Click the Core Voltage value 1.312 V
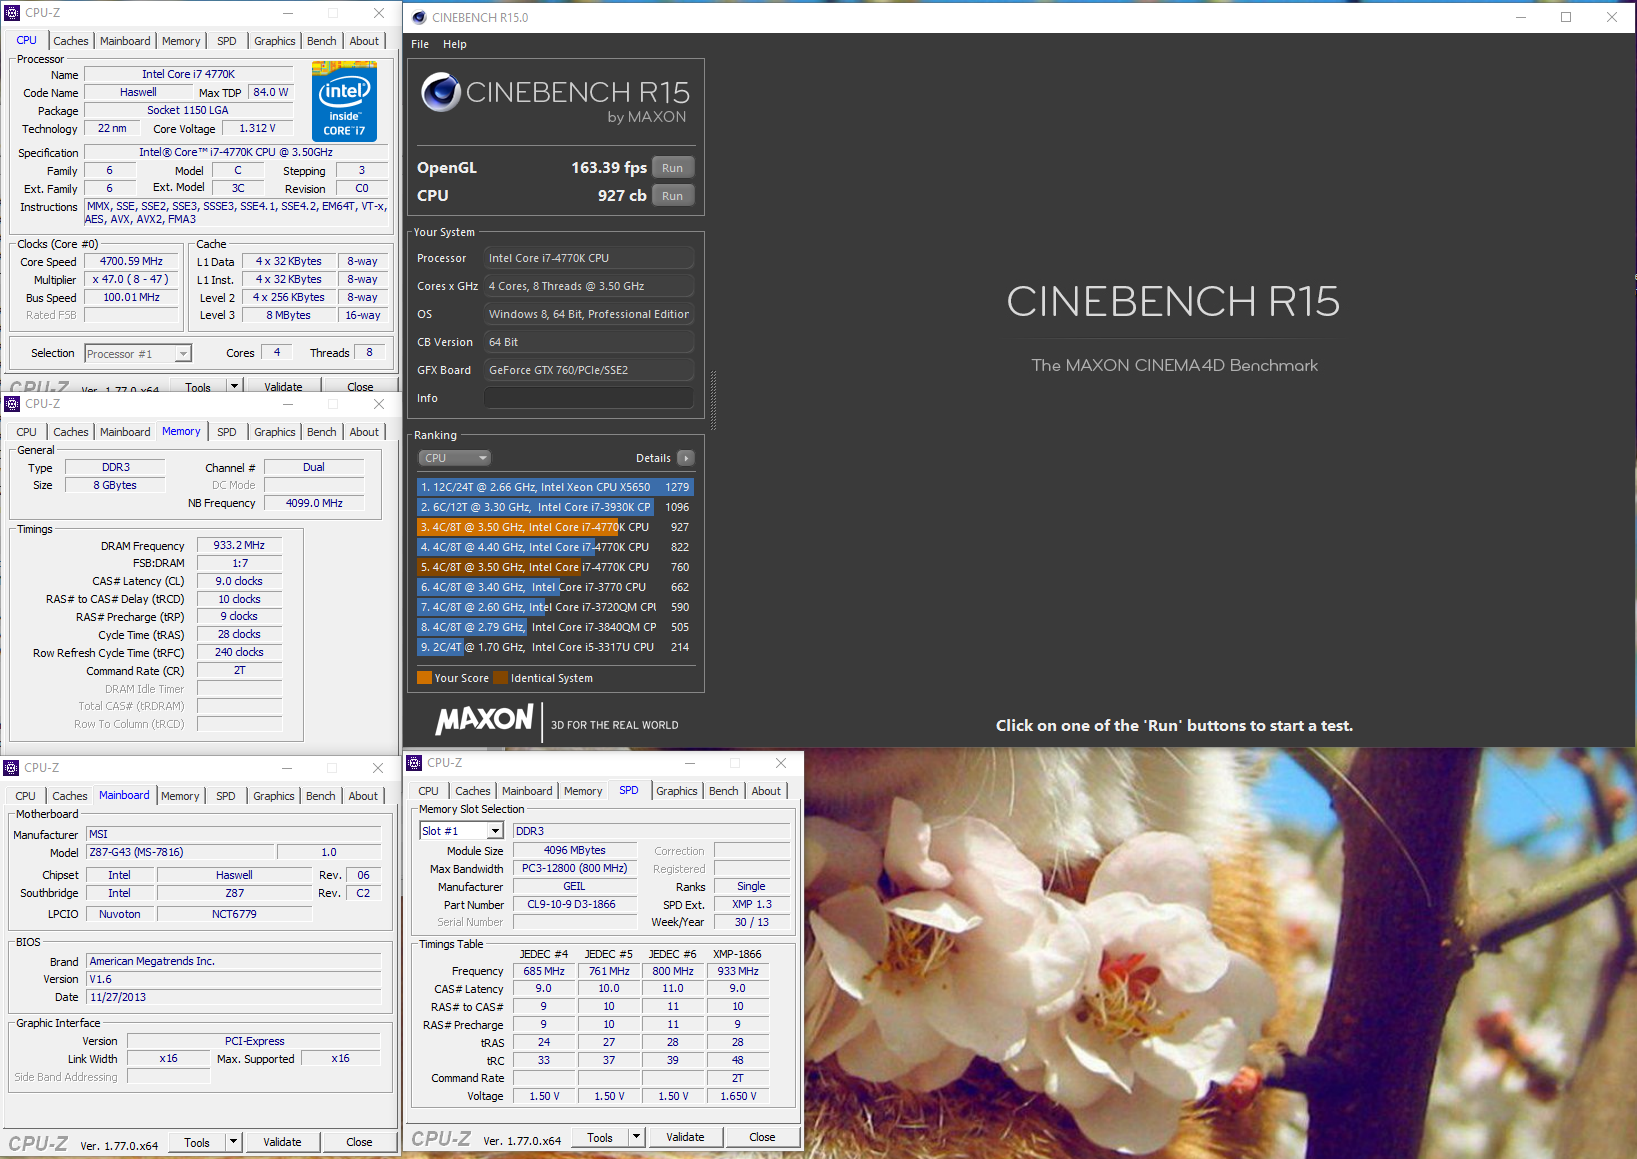Image resolution: width=1637 pixels, height=1159 pixels. point(257,128)
